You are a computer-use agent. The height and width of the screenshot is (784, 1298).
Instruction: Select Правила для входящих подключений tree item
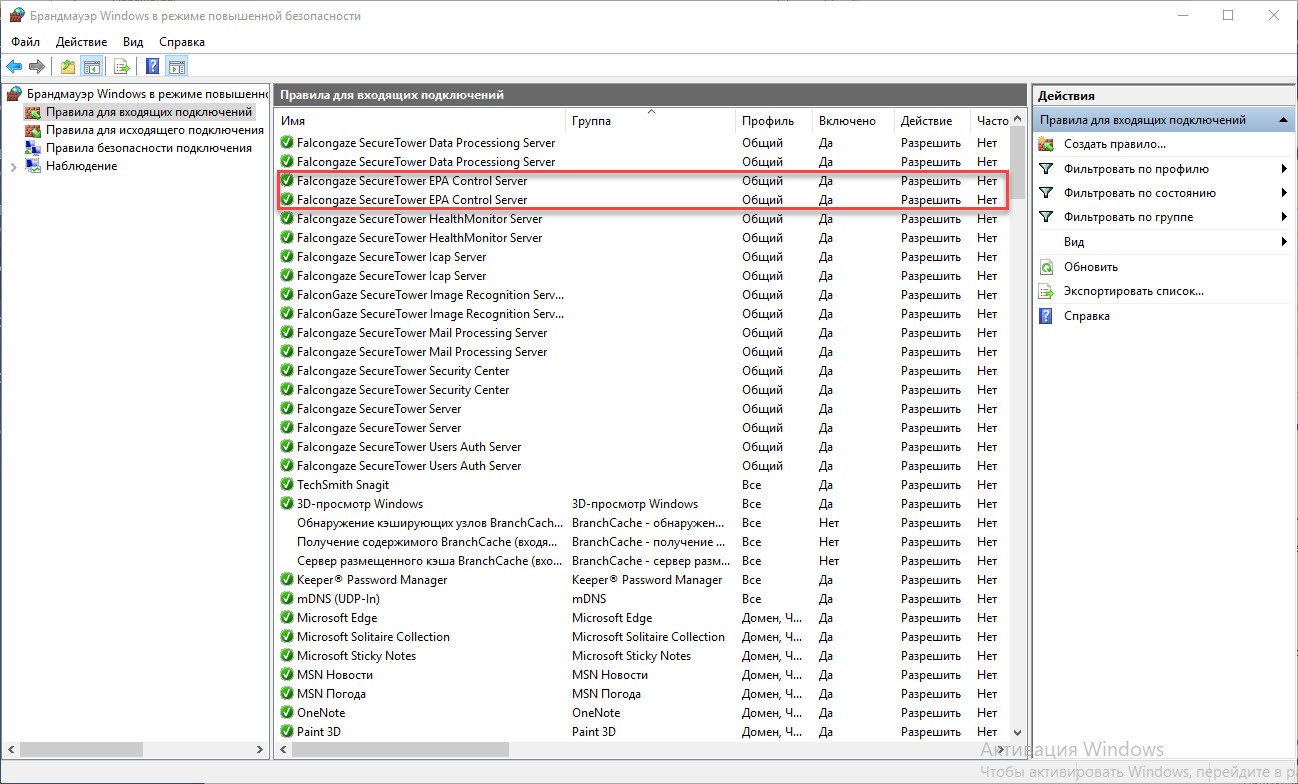(x=148, y=112)
